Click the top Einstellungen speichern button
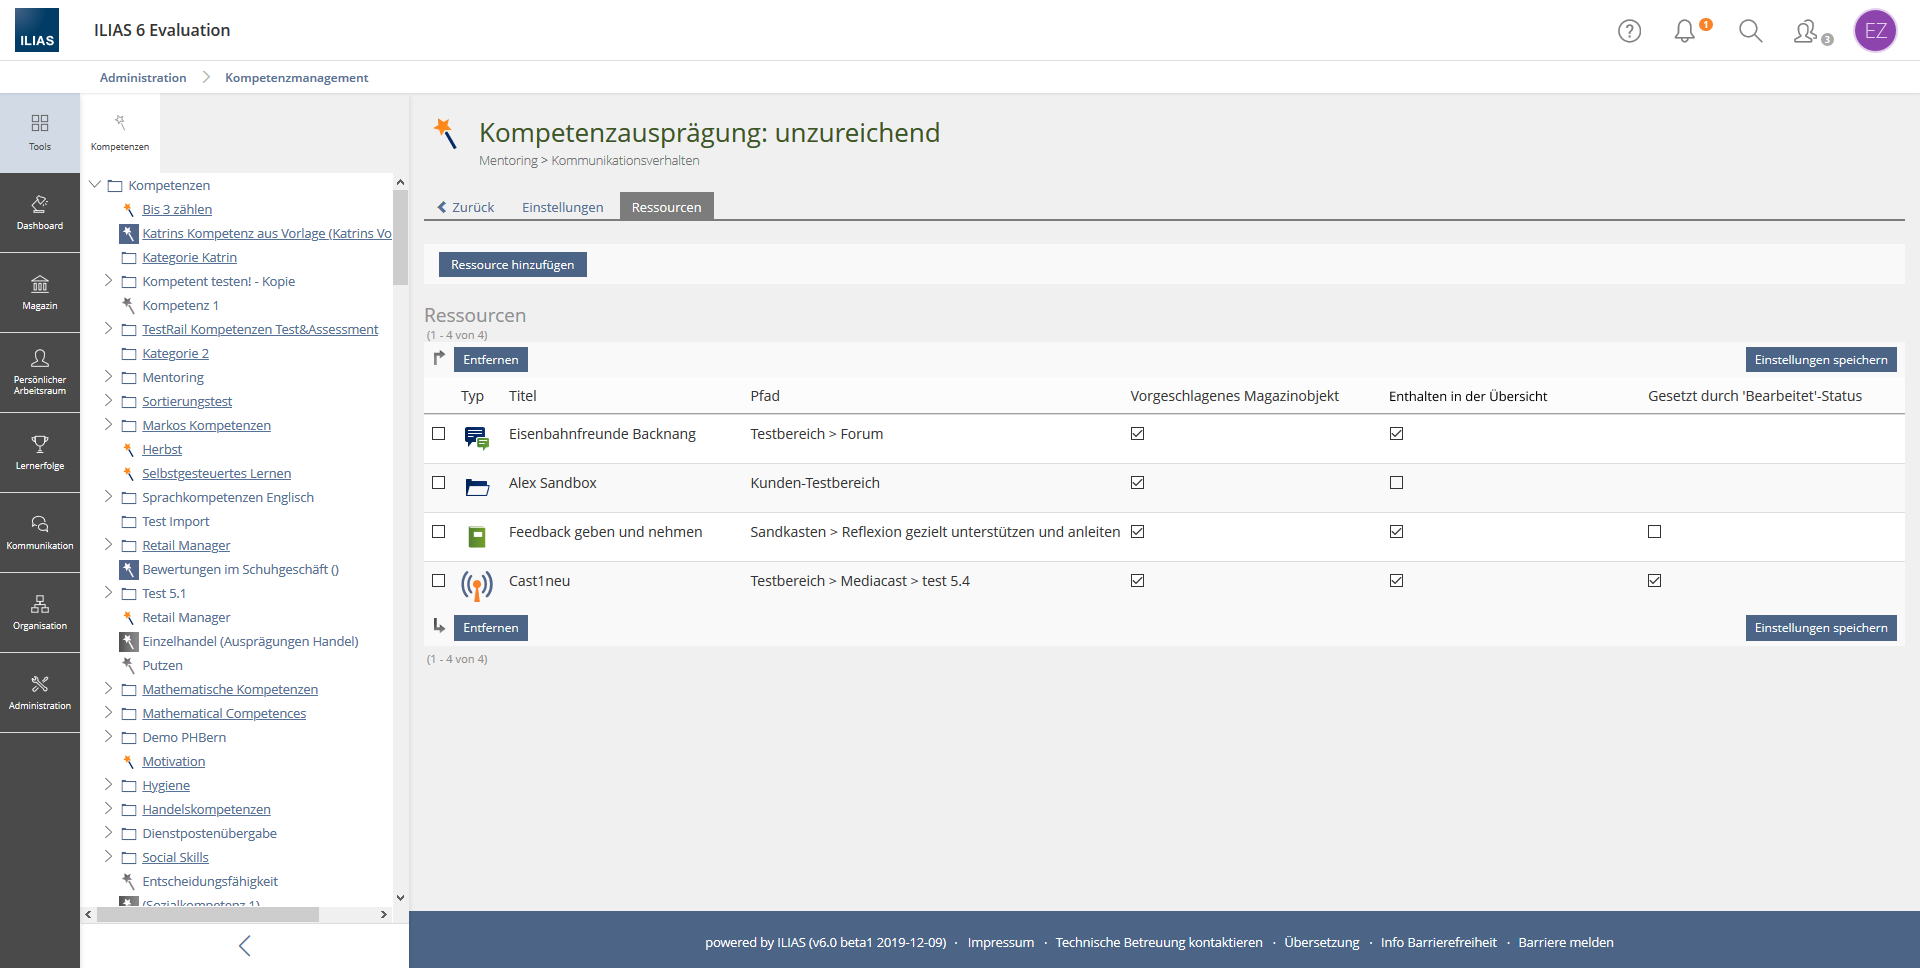Screen dimensions: 1920x968 click(x=1820, y=360)
